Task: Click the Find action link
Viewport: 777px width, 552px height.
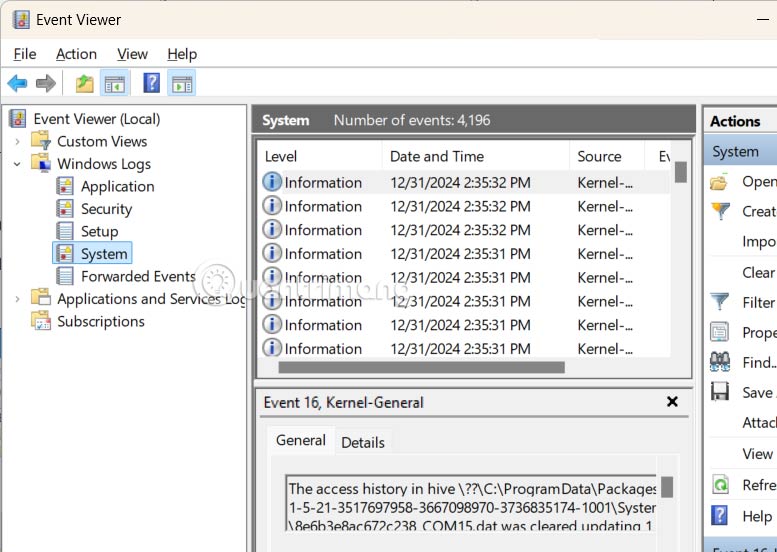Action: 759,363
